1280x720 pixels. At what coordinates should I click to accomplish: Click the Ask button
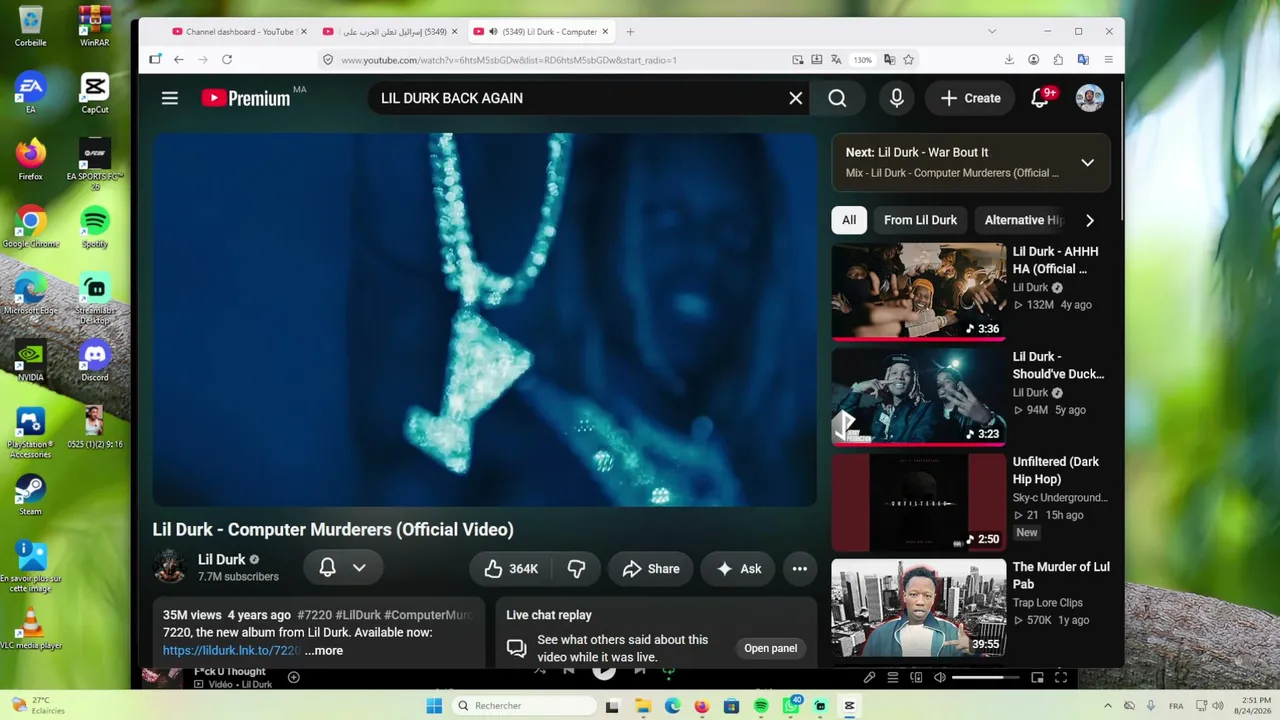[739, 569]
